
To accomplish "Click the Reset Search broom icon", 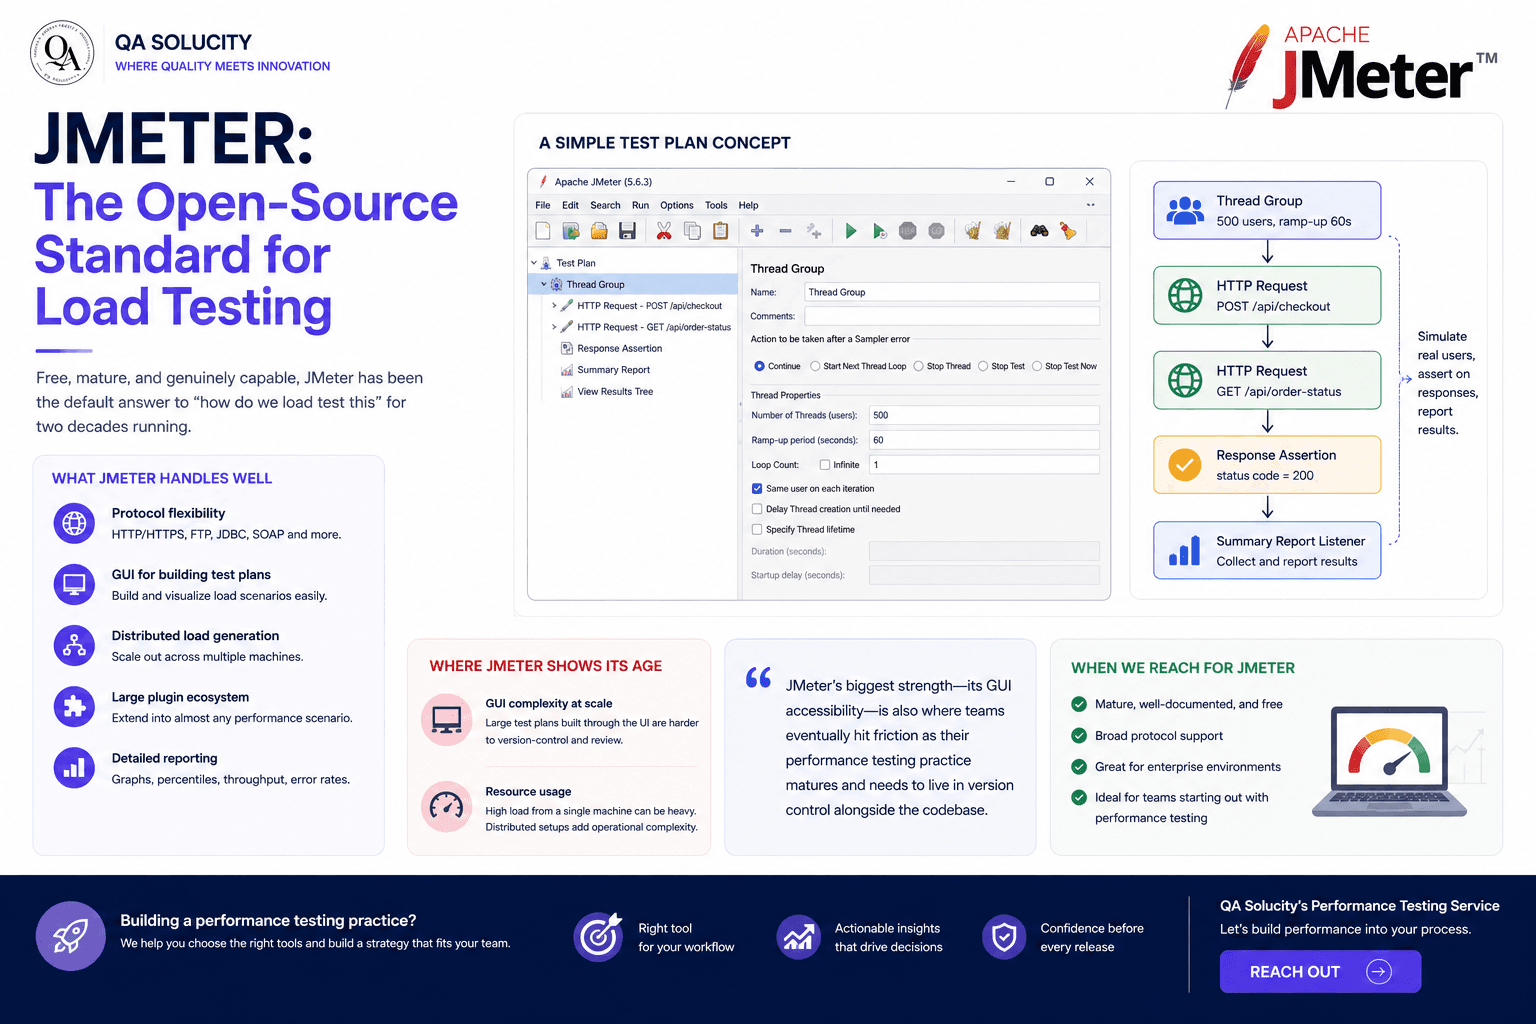I will [1068, 231].
